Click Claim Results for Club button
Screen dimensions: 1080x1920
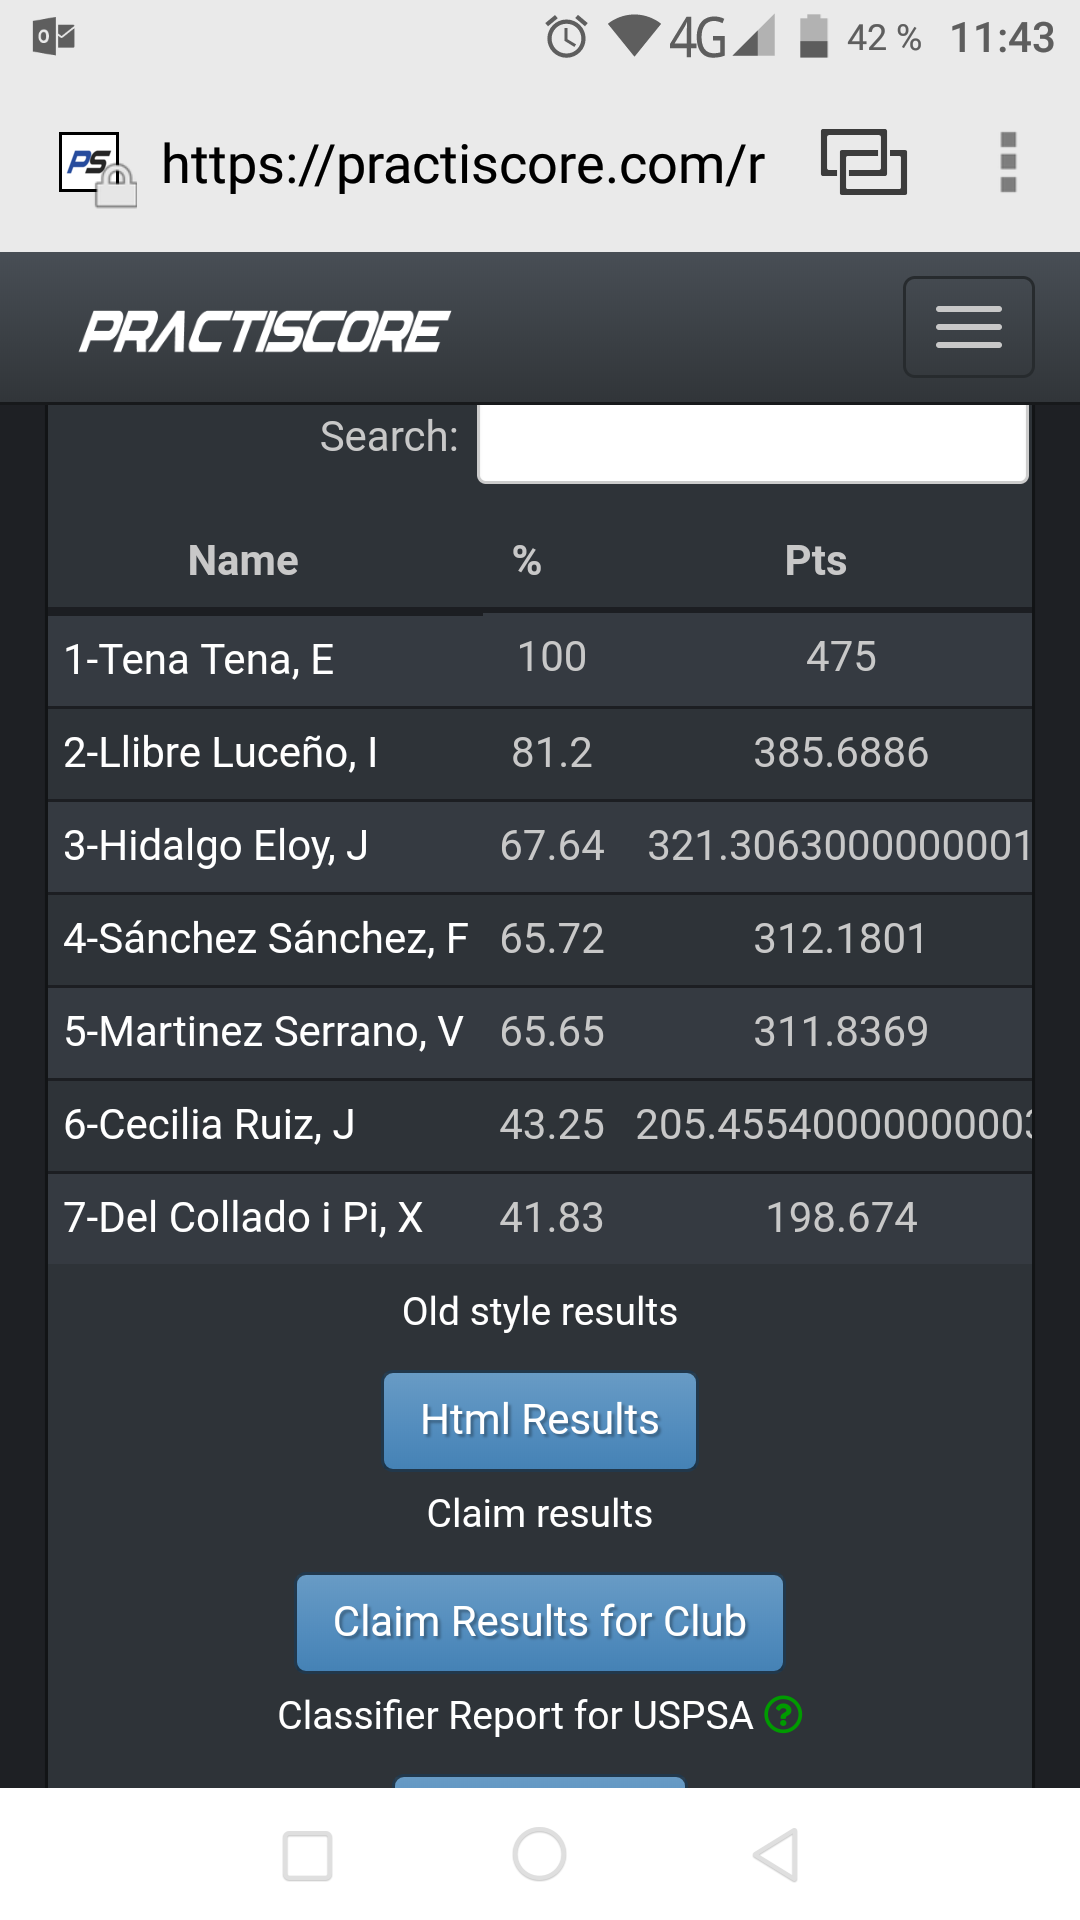(x=540, y=1622)
